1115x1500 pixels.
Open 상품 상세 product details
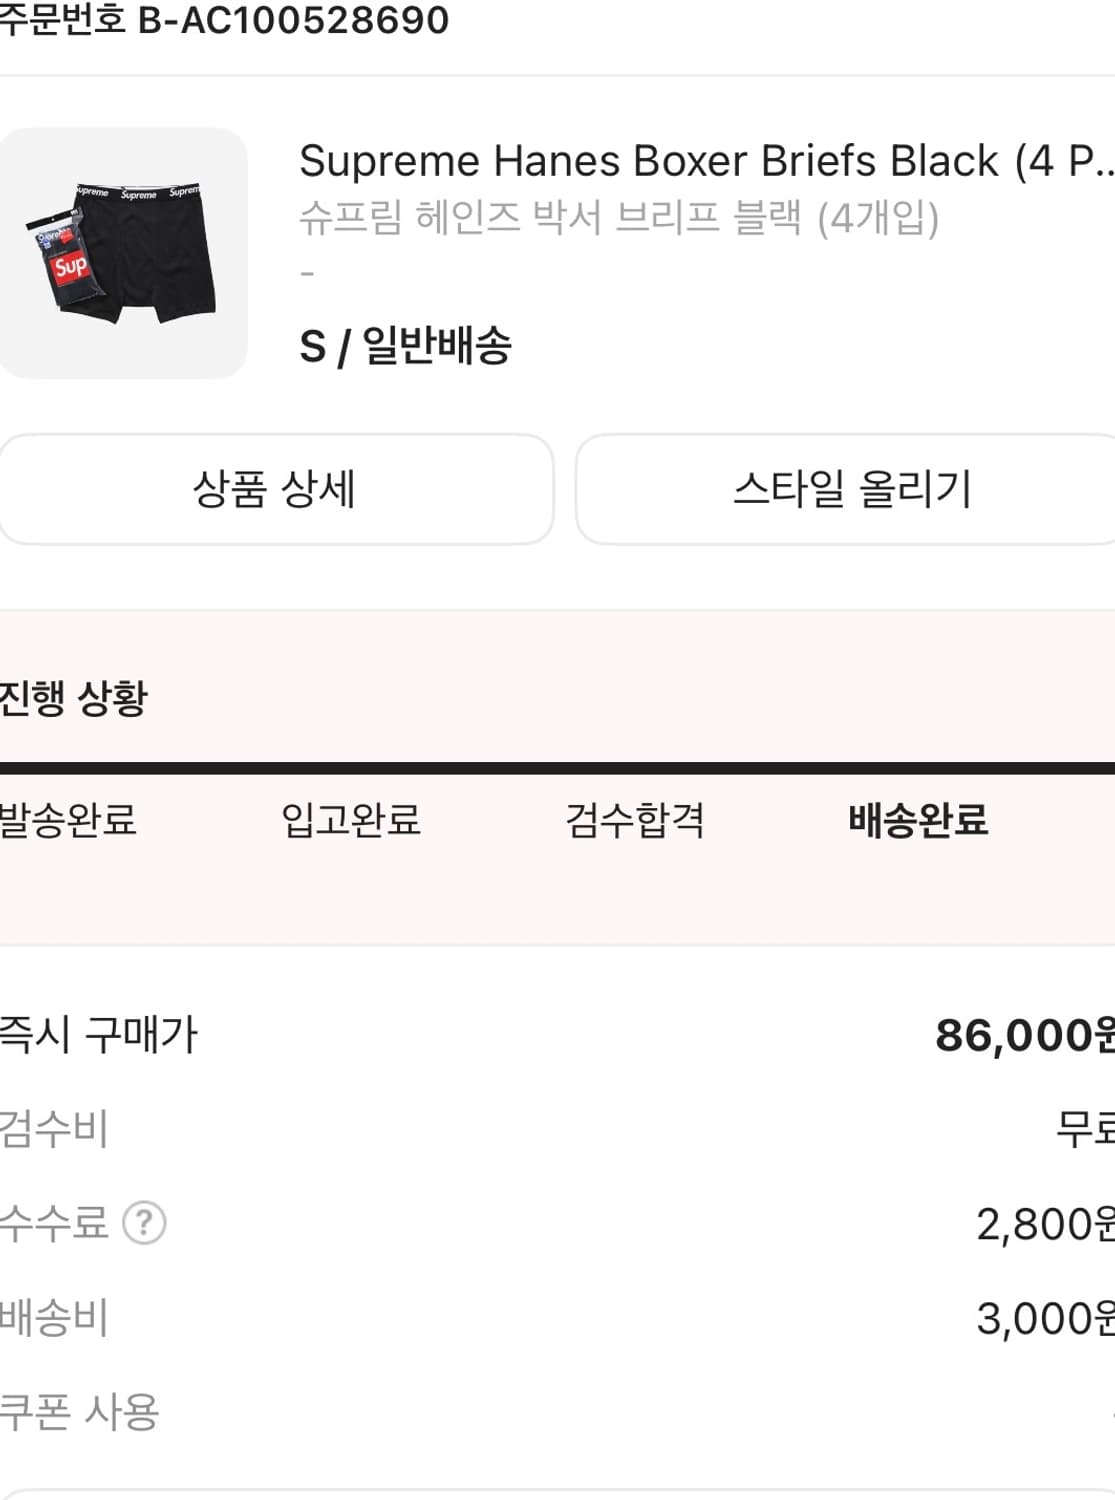(277, 489)
